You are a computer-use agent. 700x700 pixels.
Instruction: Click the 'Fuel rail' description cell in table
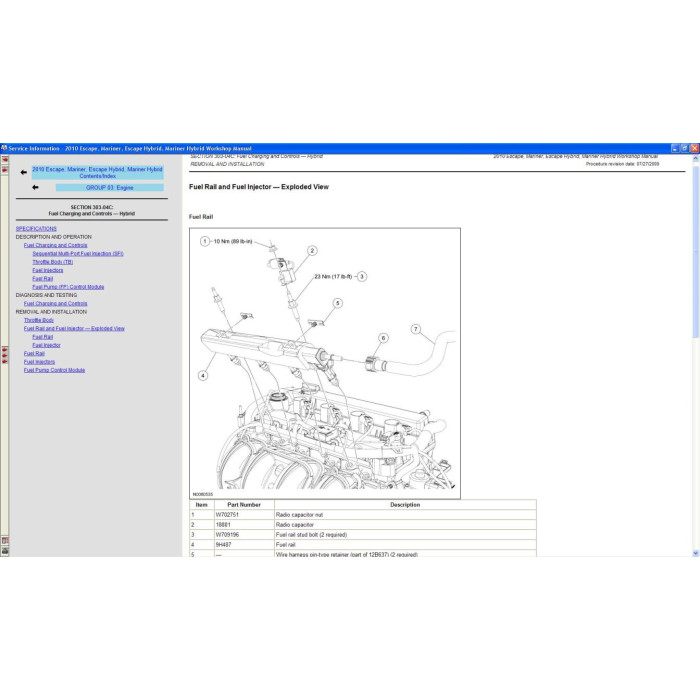pyautogui.click(x=405, y=545)
